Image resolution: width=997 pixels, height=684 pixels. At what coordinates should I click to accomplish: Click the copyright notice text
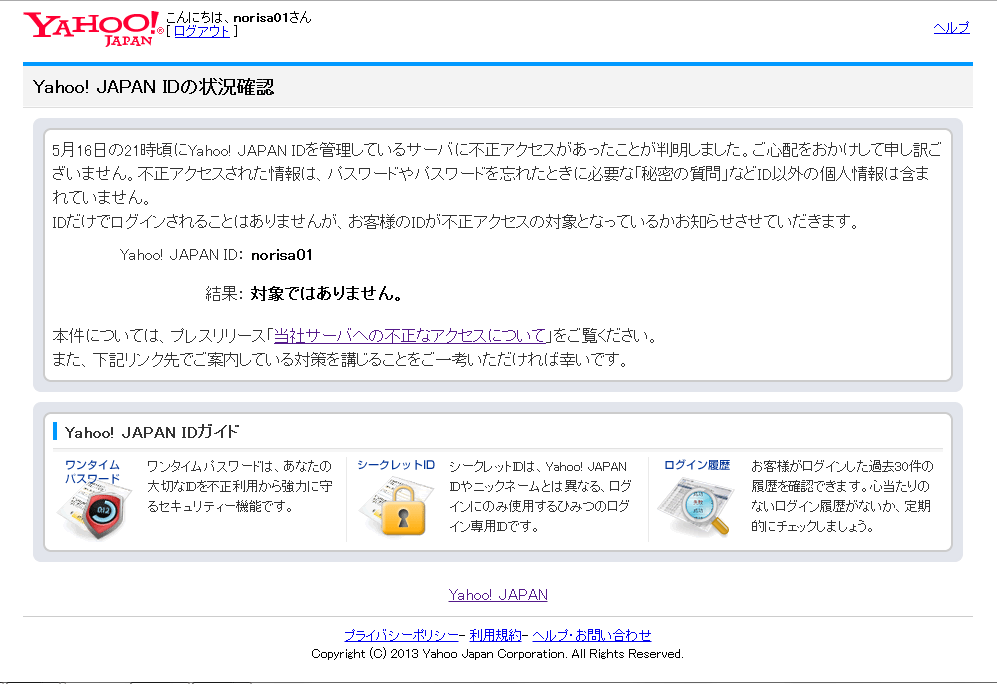coord(497,654)
